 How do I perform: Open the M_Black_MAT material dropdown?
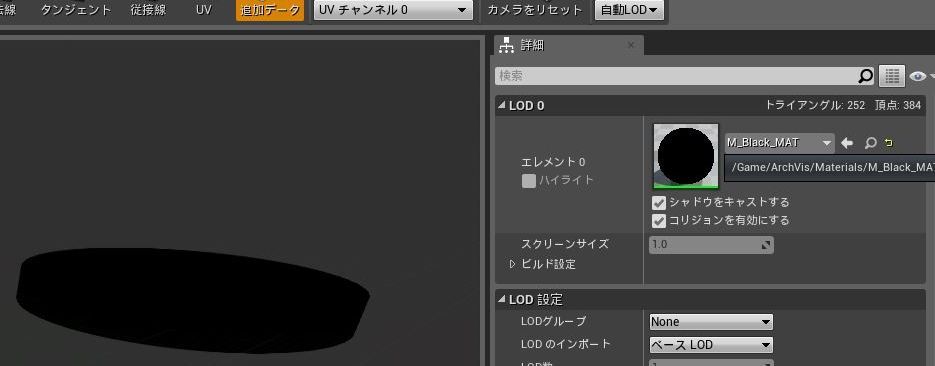[x=779, y=143]
